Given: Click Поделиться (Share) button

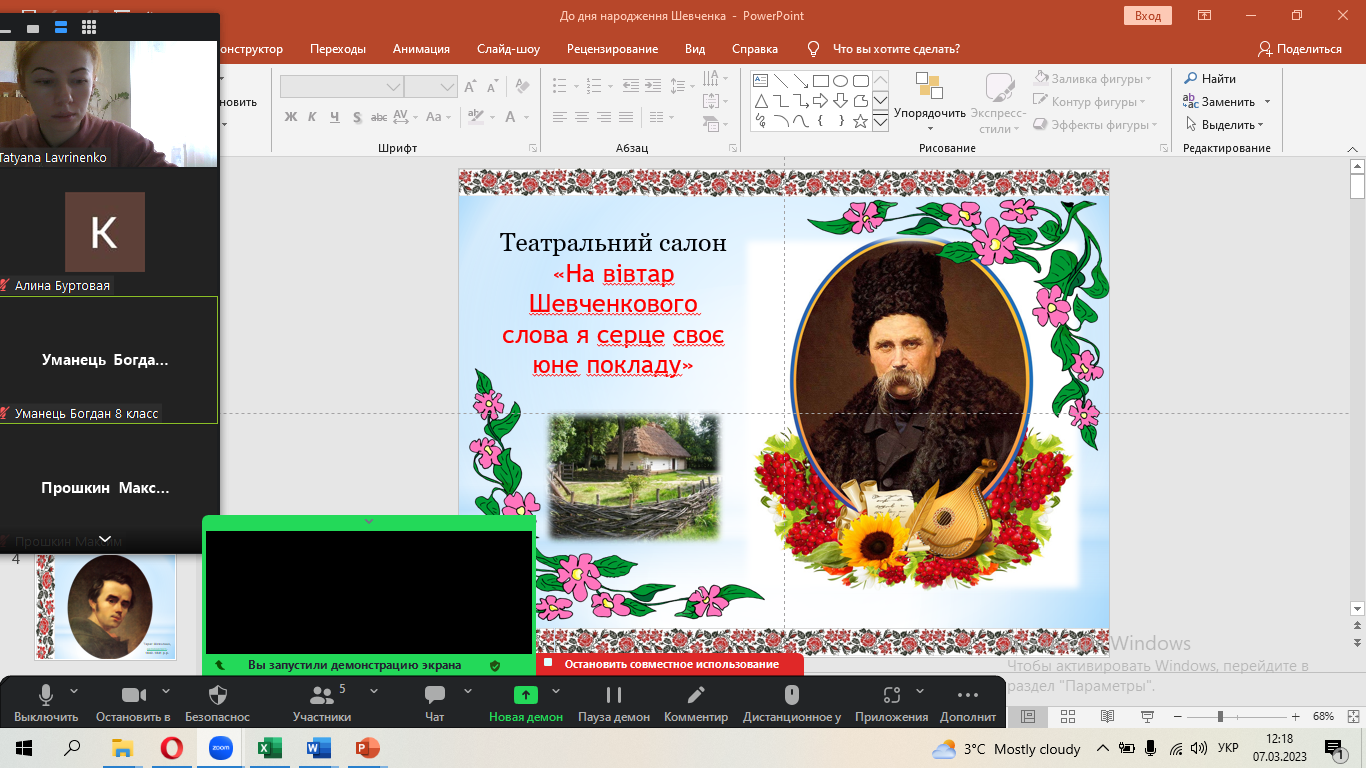Looking at the screenshot, I should click(1300, 49).
